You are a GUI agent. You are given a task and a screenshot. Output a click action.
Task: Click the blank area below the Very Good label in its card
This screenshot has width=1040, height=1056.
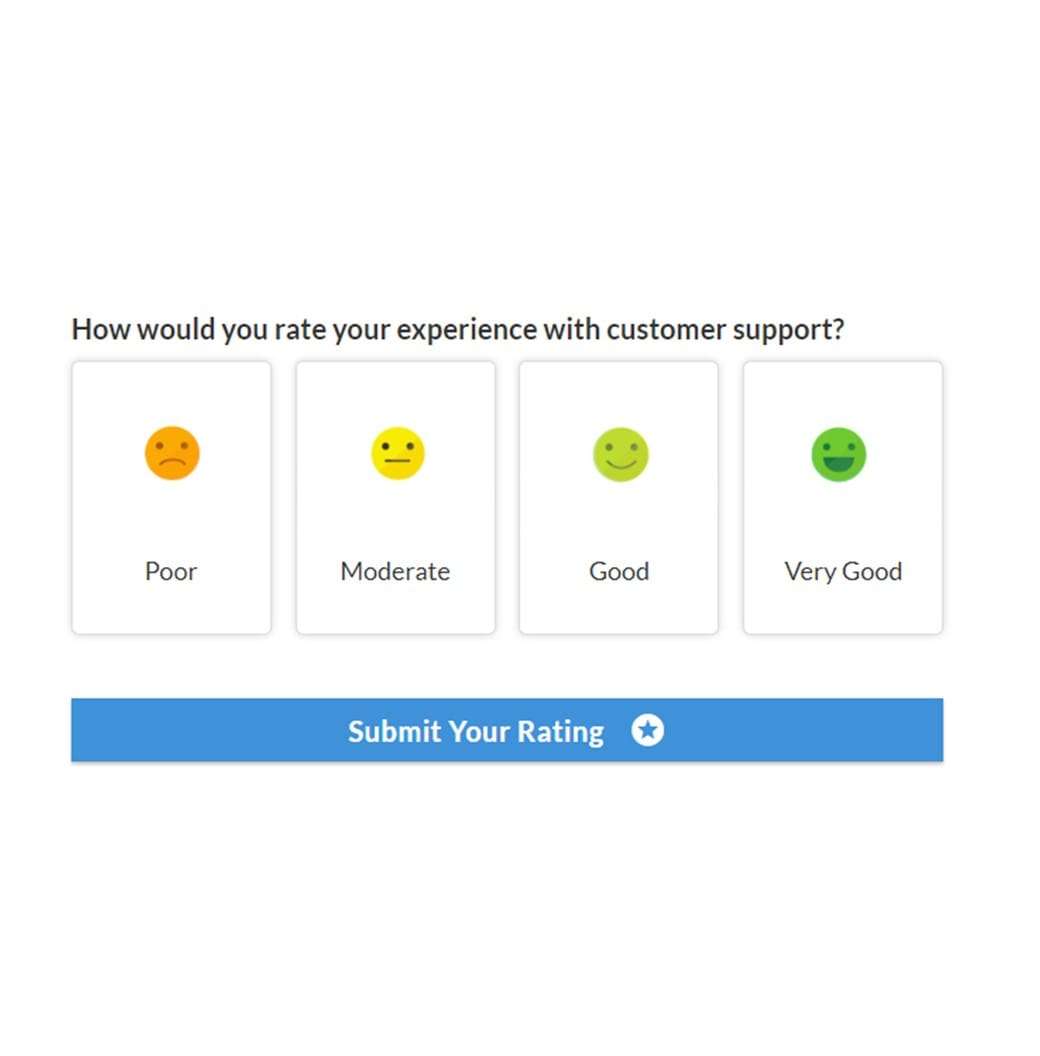tap(843, 609)
